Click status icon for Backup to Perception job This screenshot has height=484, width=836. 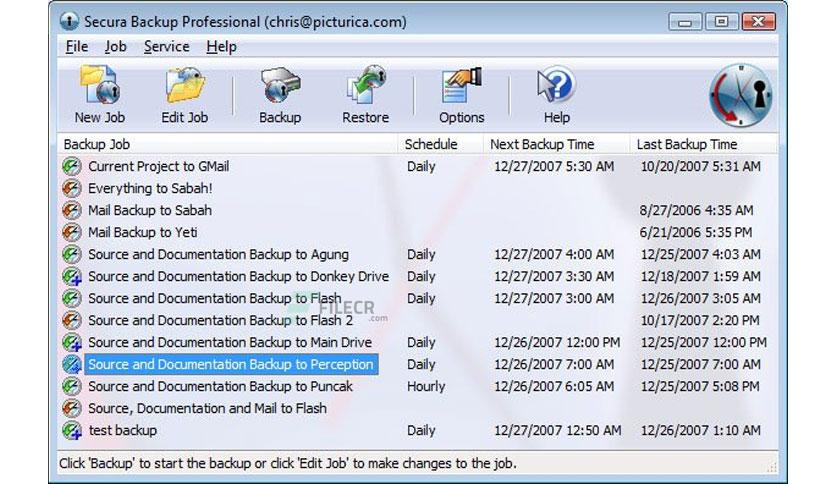click(x=71, y=364)
